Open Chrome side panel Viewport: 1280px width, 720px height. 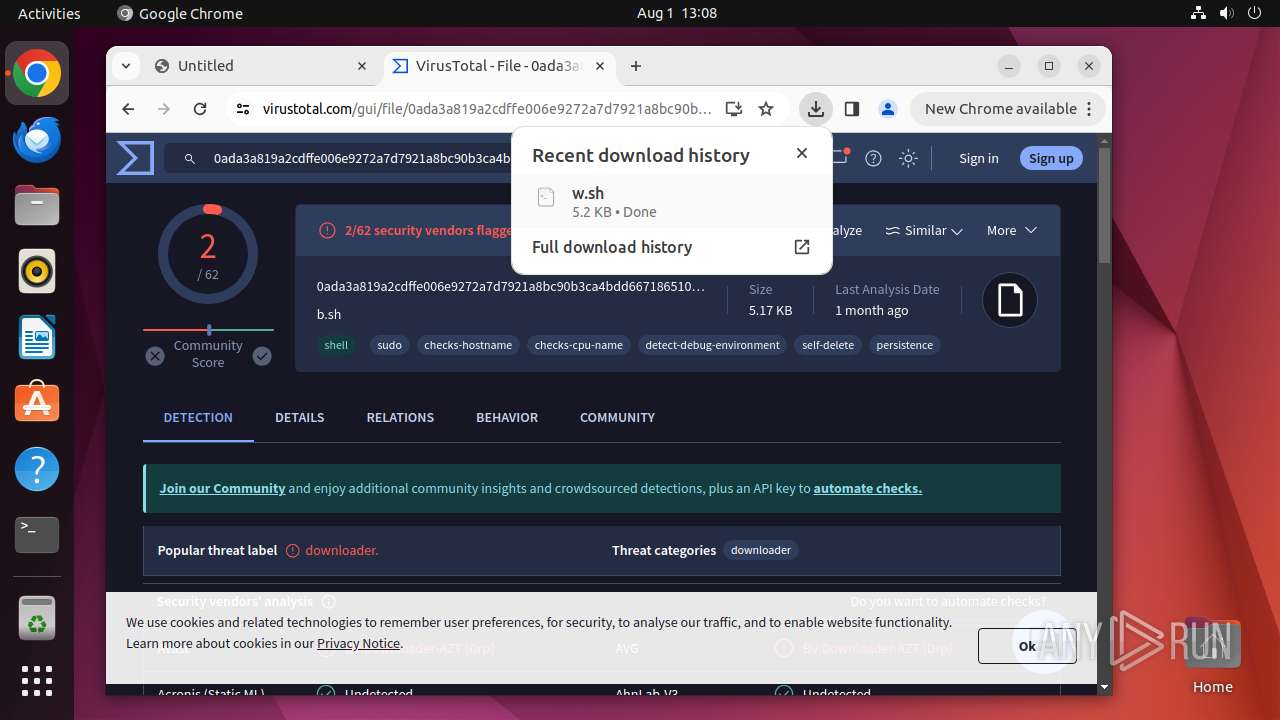pos(852,109)
